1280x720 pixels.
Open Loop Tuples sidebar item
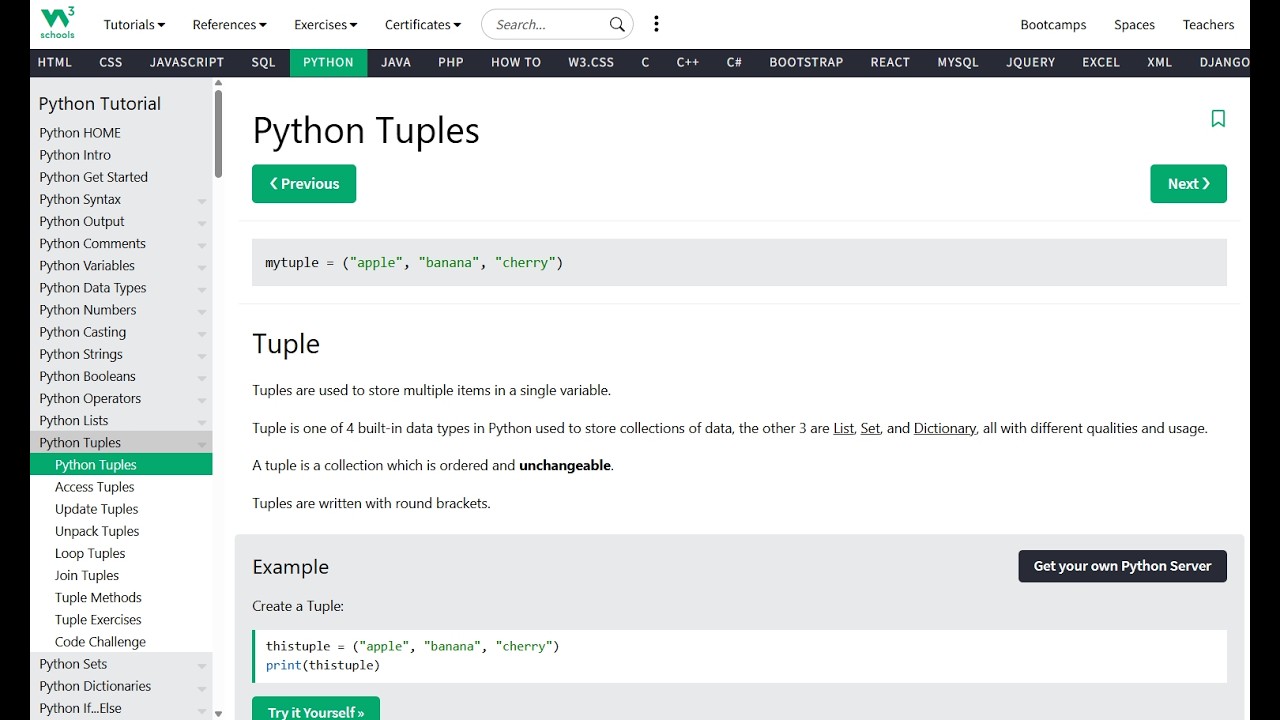pyautogui.click(x=121, y=553)
